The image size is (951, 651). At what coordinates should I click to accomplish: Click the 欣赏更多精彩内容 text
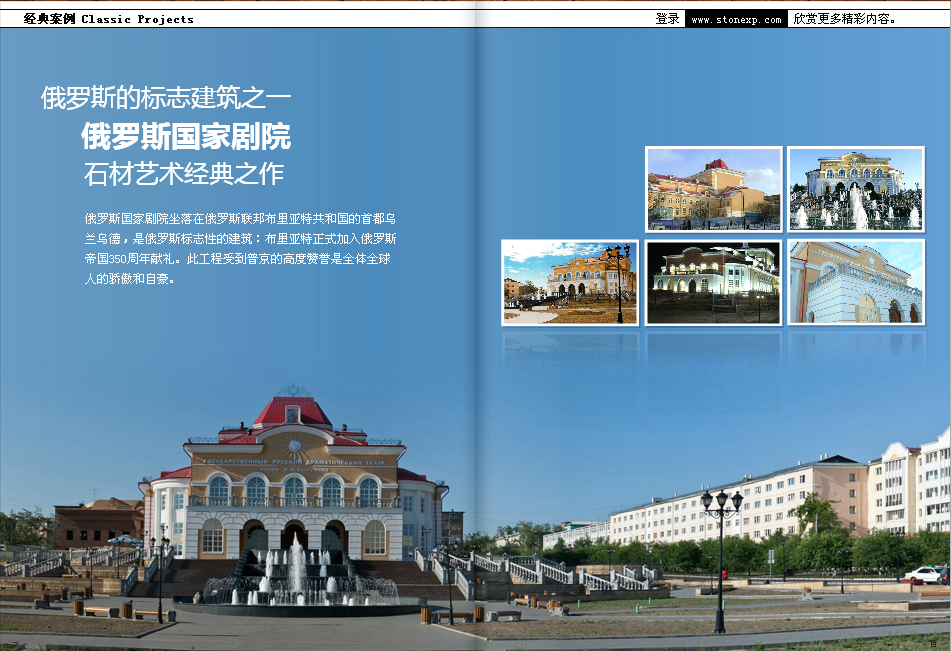click(x=844, y=19)
